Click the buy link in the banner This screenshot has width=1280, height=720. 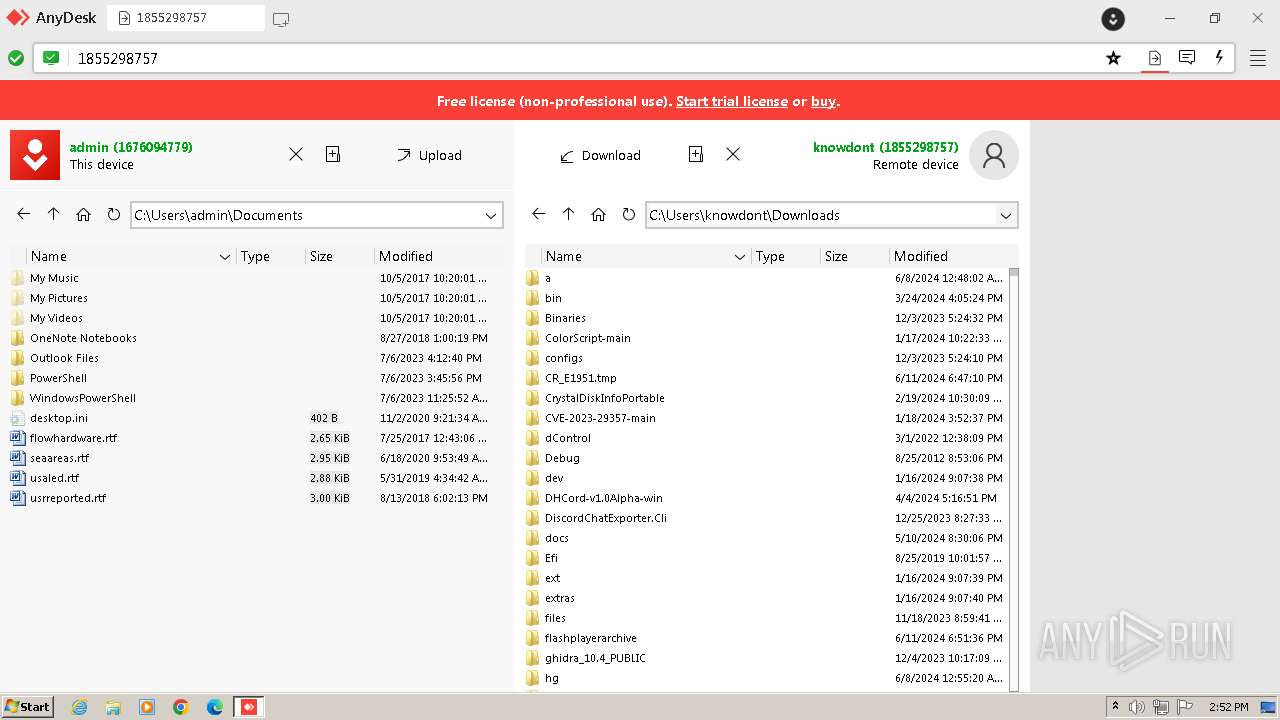(x=823, y=101)
